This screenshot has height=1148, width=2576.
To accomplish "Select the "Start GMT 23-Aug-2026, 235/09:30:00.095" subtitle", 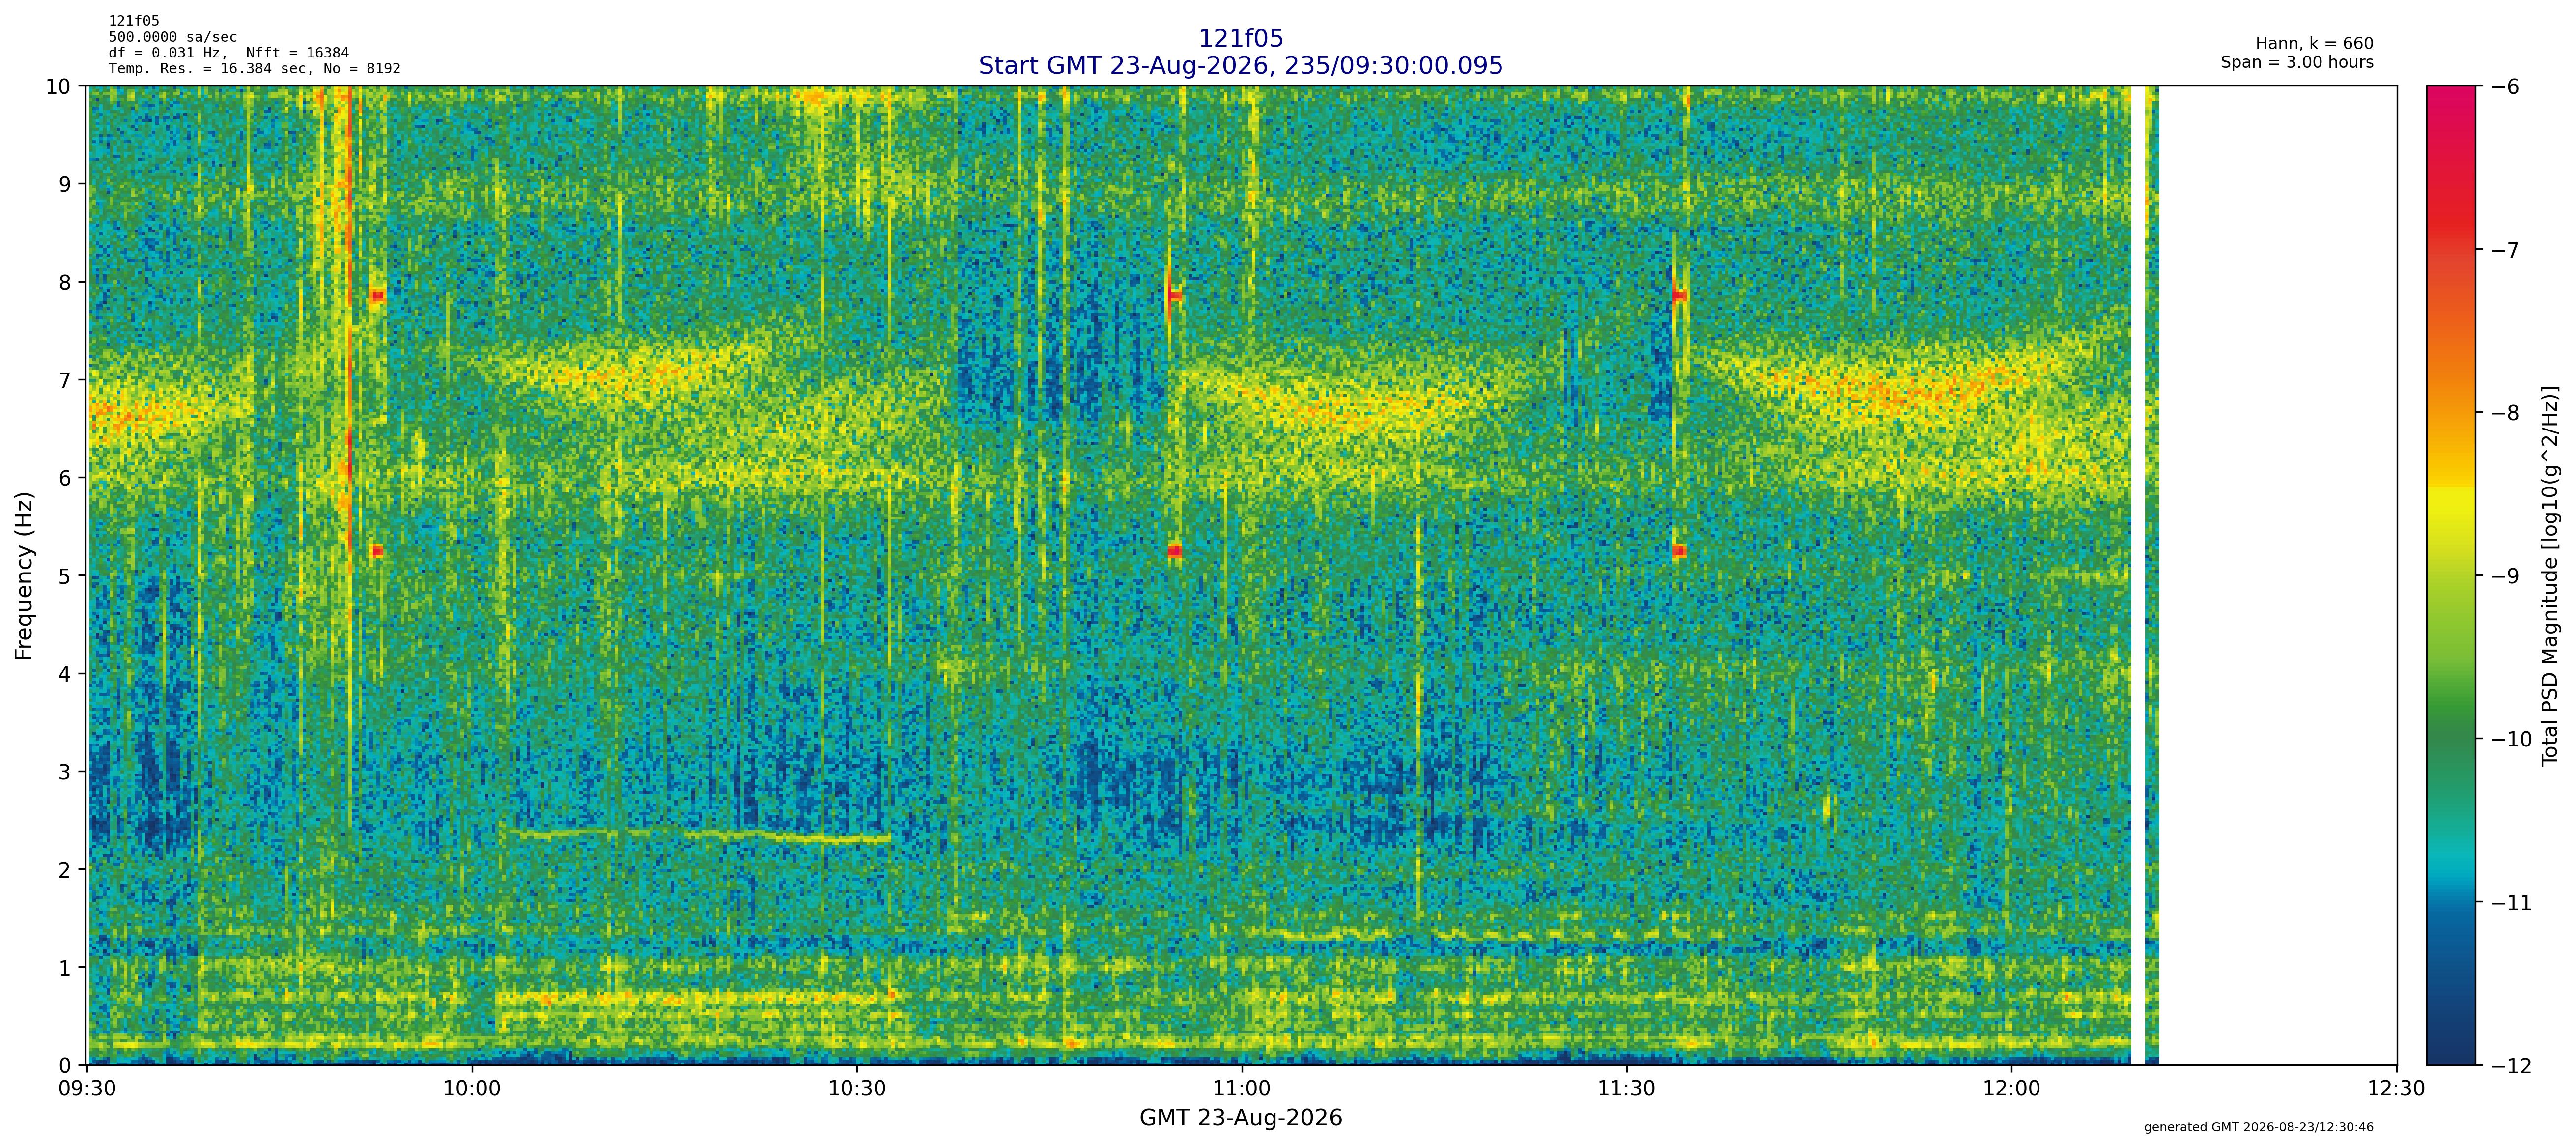I will 1240,66.
